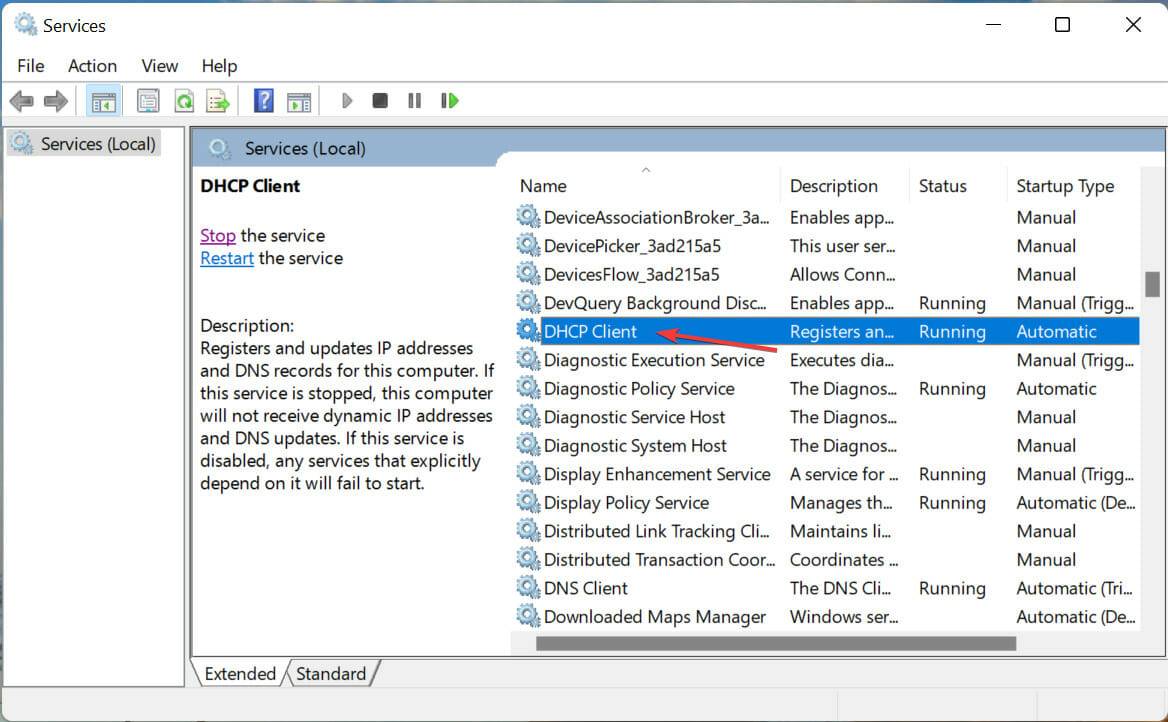1168x722 pixels.
Task: Click the Services app icon in title bar
Action: [x=25, y=25]
